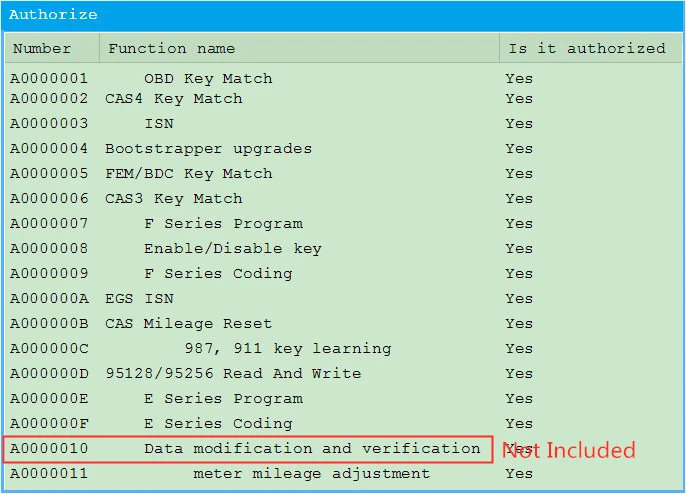Screen dimensions: 686x494
Task: Click the OBD Key Match function name
Action: tap(208, 79)
